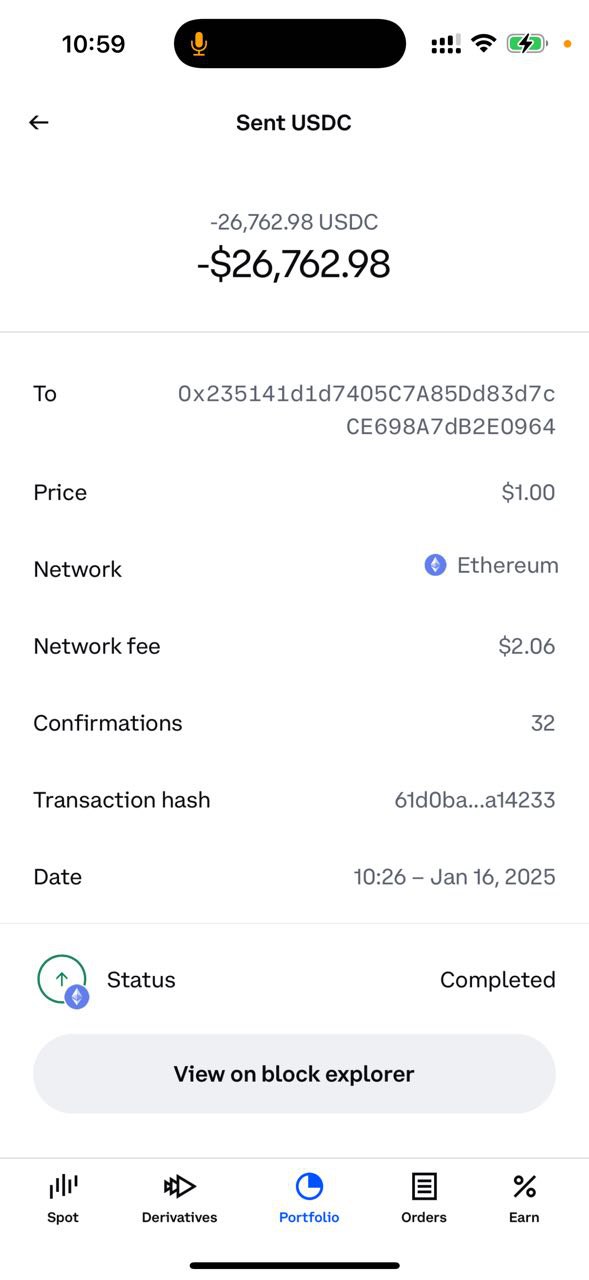
Task: Tap the Wi-Fi icon in status bar
Action: (x=484, y=44)
